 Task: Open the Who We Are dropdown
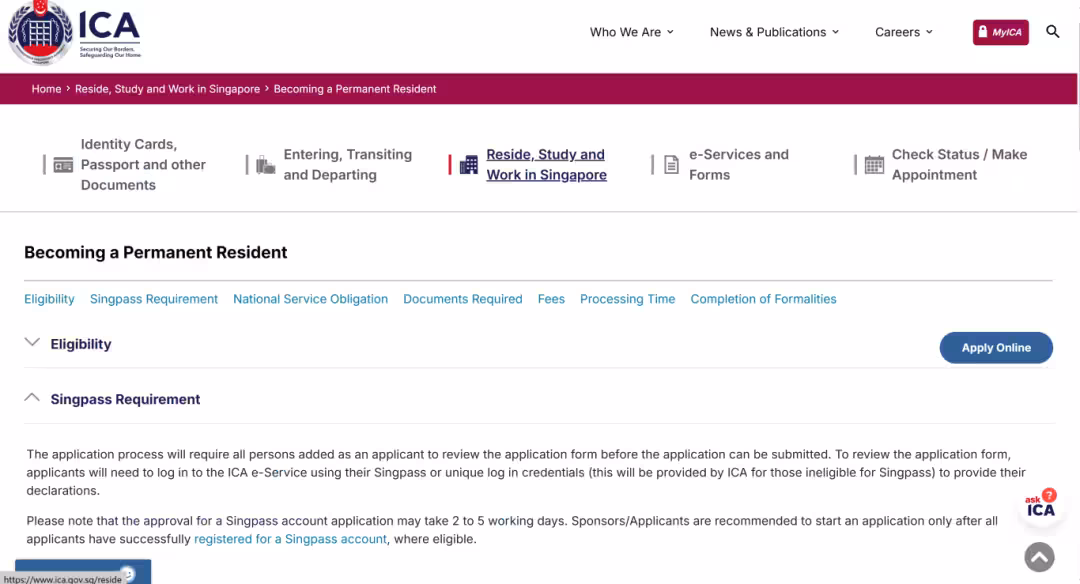click(631, 32)
